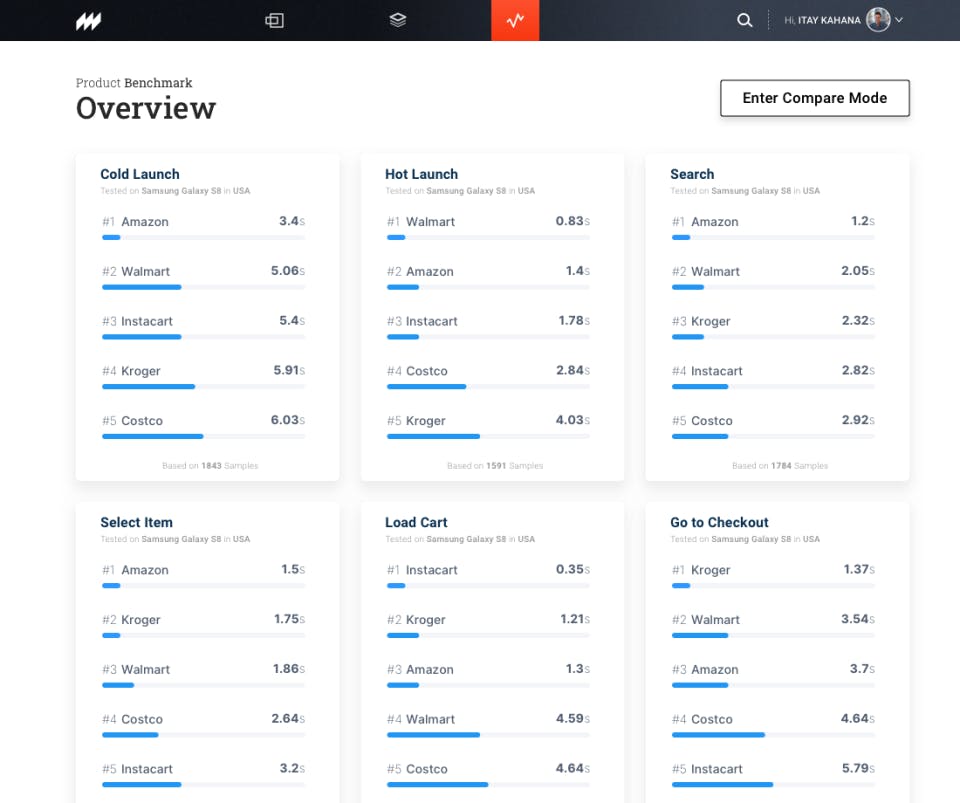This screenshot has height=803, width=960.
Task: Open the Select Item card title
Action: click(x=137, y=523)
